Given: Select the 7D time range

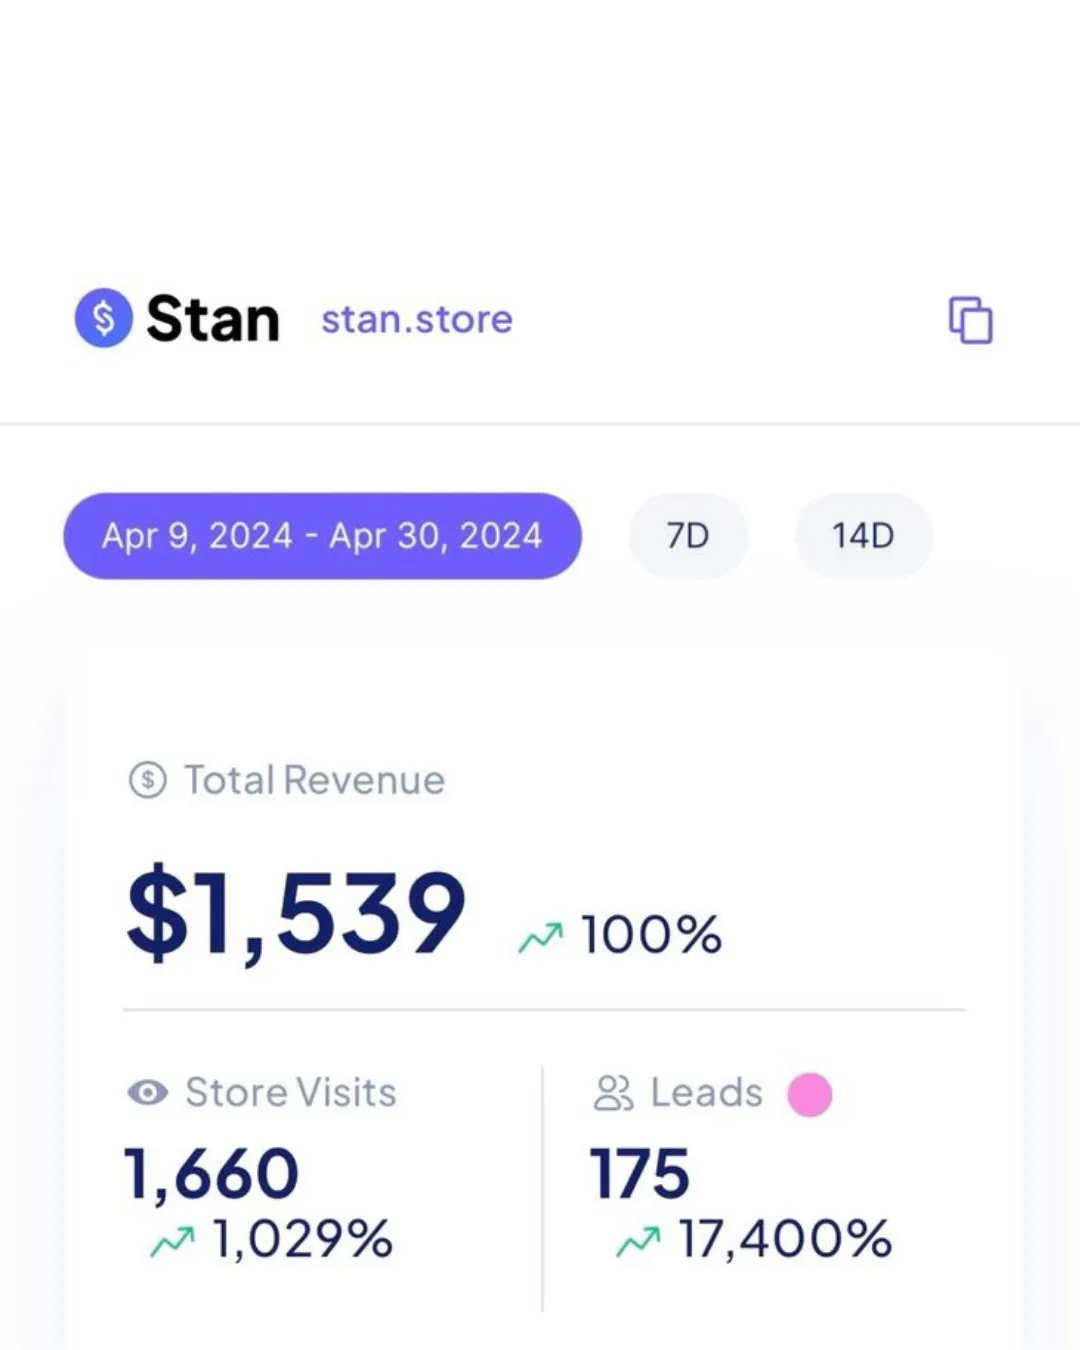Looking at the screenshot, I should pos(688,536).
